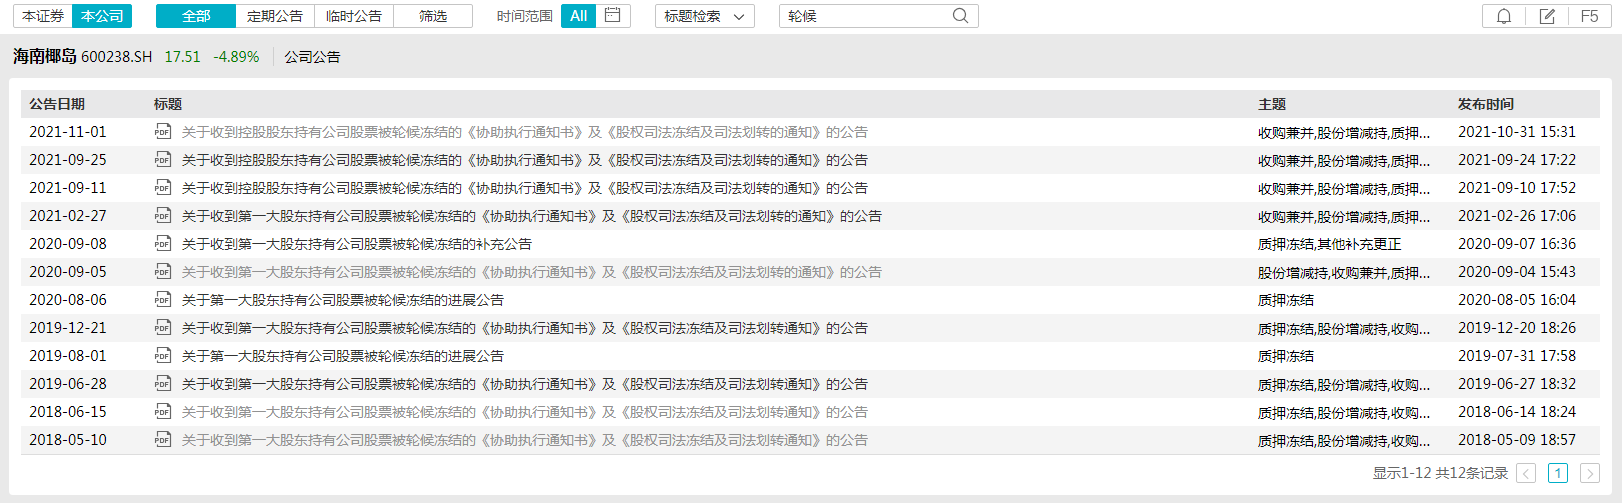Open the 2020-08-06 进展公告 announcement link
Viewport: 1622px width, 503px height.
342,300
